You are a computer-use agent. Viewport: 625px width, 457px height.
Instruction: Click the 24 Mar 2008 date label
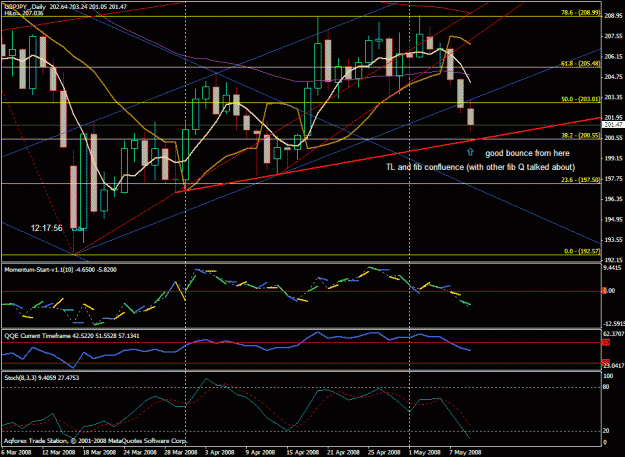pyautogui.click(x=140, y=453)
